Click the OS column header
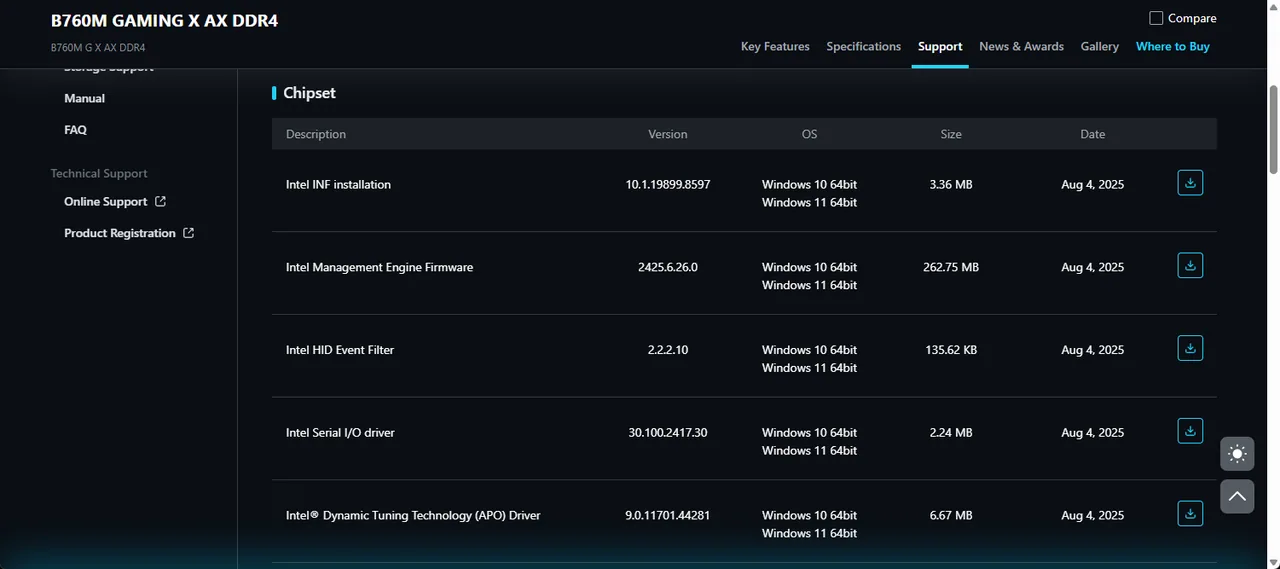Image resolution: width=1280 pixels, height=569 pixels. click(x=809, y=134)
